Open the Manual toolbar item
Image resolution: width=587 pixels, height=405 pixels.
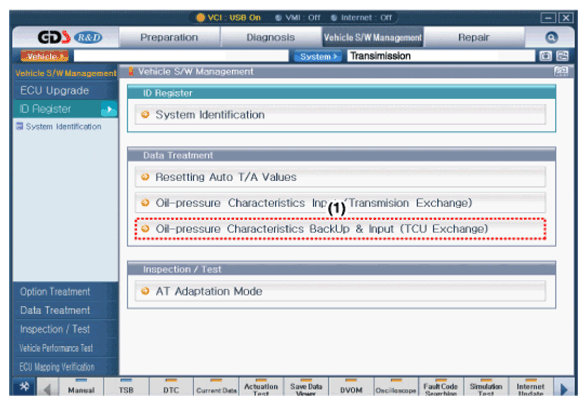point(81,387)
